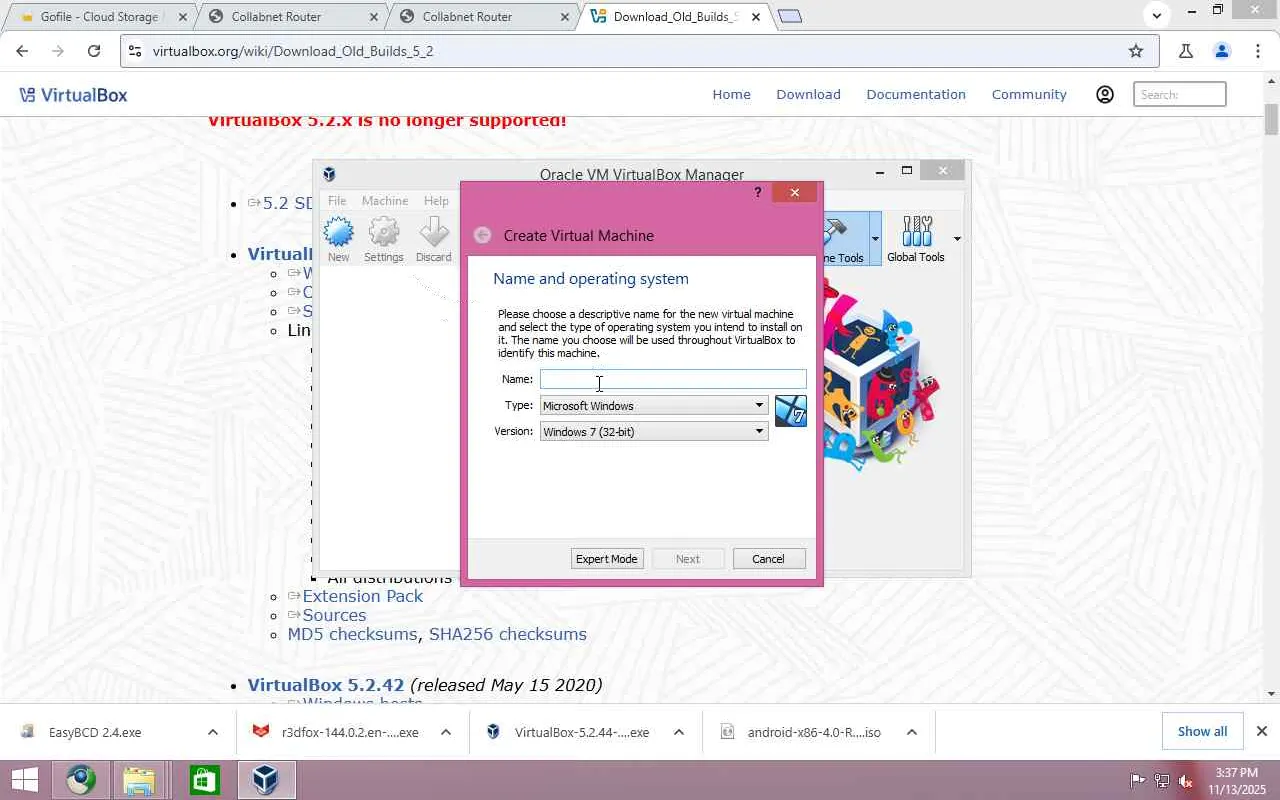1280x800 pixels.
Task: Open the Version dropdown showing Windows 7 (32-bit)
Action: click(654, 431)
